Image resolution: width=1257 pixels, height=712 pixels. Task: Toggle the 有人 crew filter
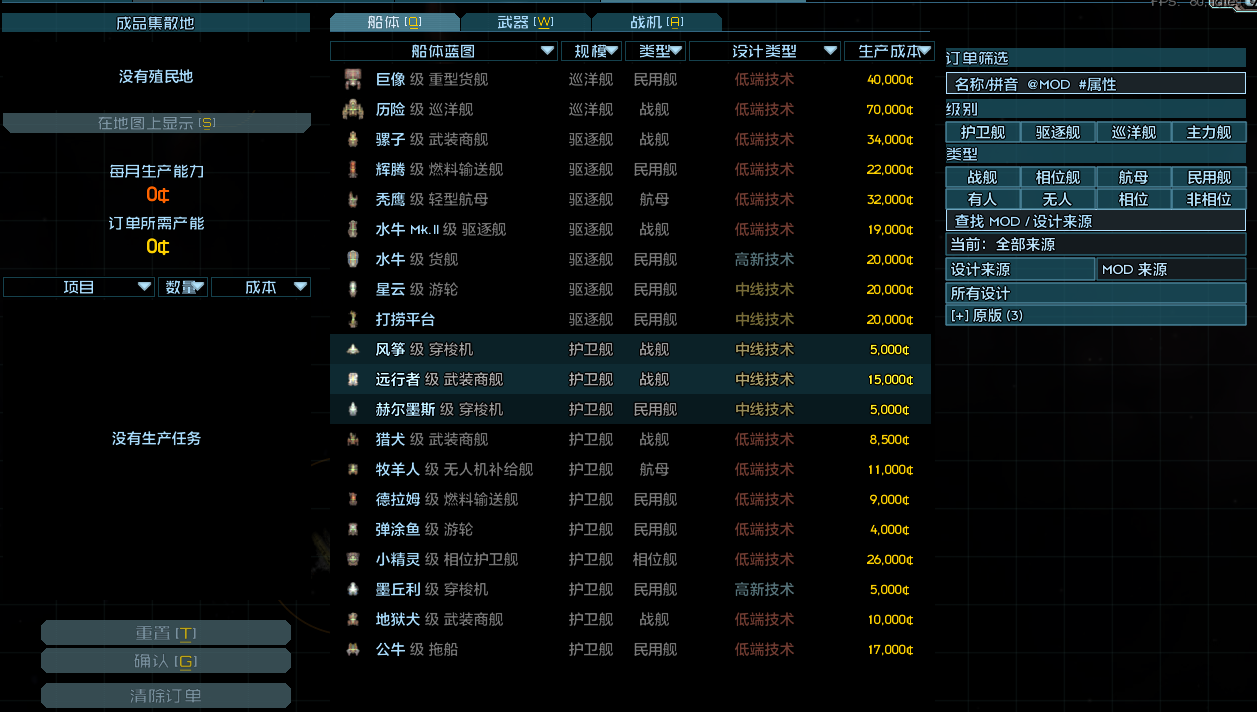click(x=983, y=199)
